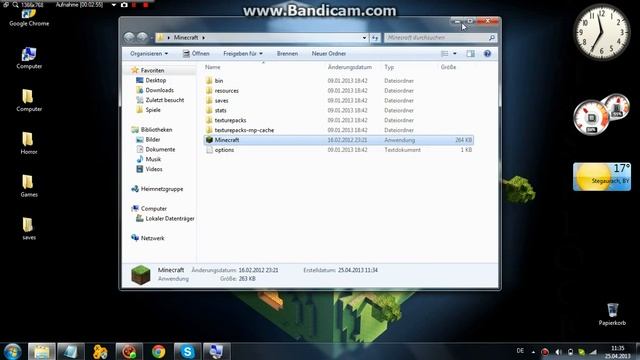Screen dimensions: 640x360
Task: Open the Papierkorb recycle bin
Action: tap(612, 314)
